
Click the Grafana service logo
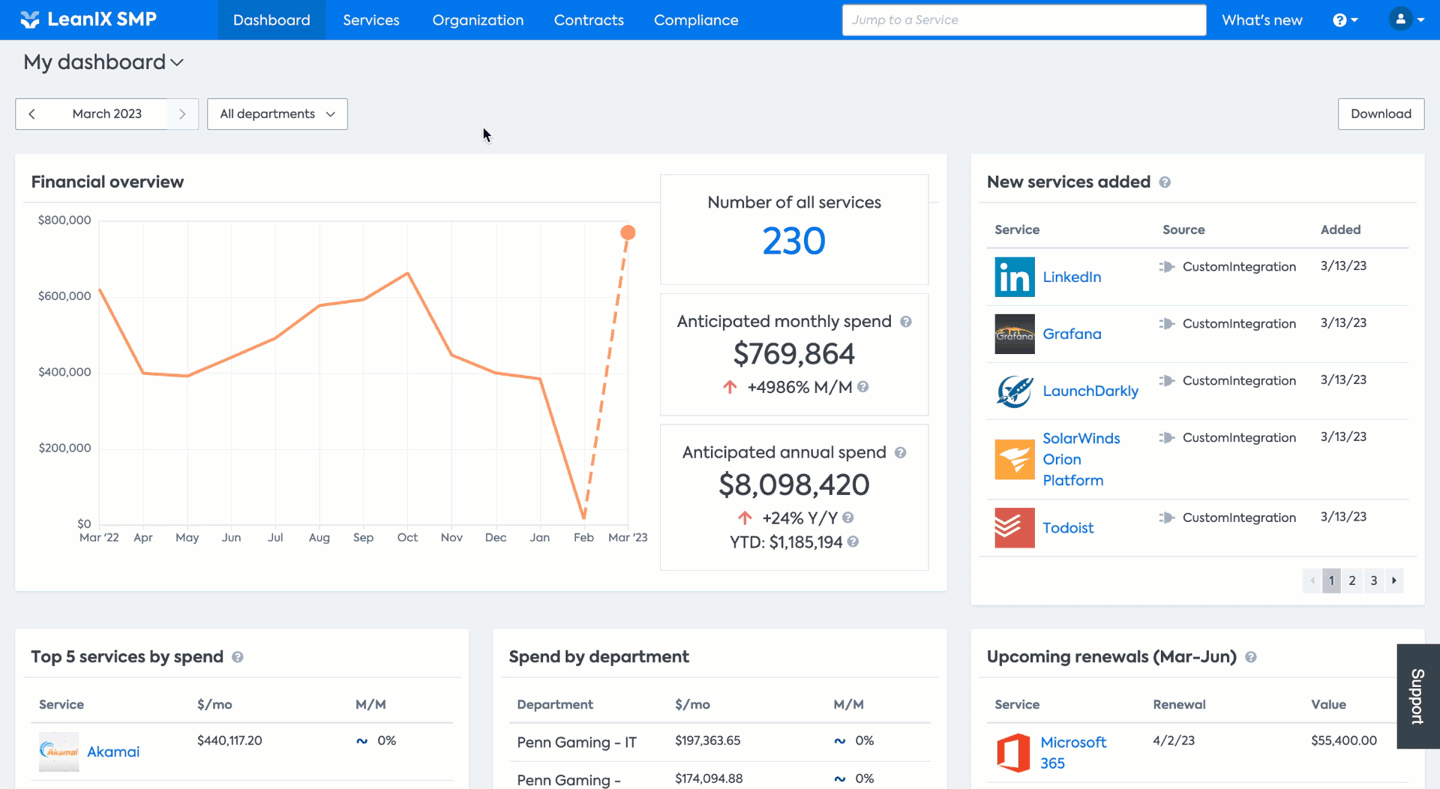[x=1014, y=334]
